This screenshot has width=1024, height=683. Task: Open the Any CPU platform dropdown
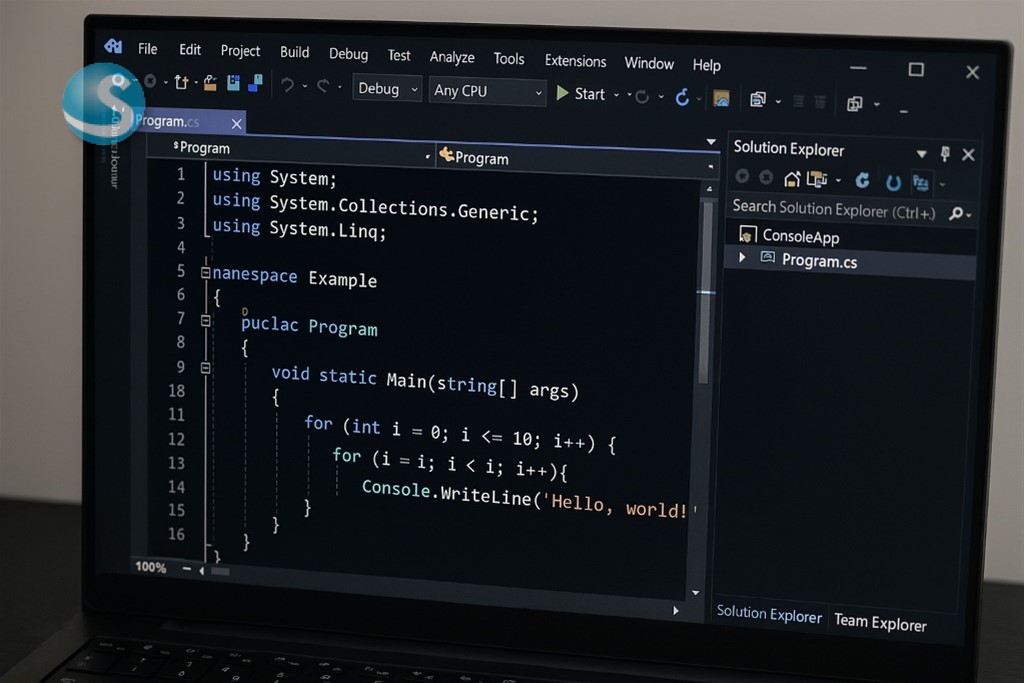point(488,91)
